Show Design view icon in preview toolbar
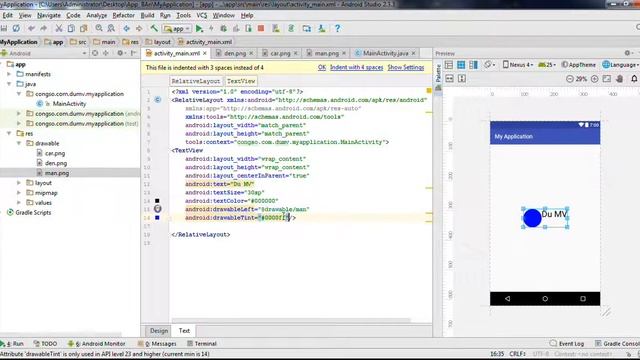 (x=449, y=65)
